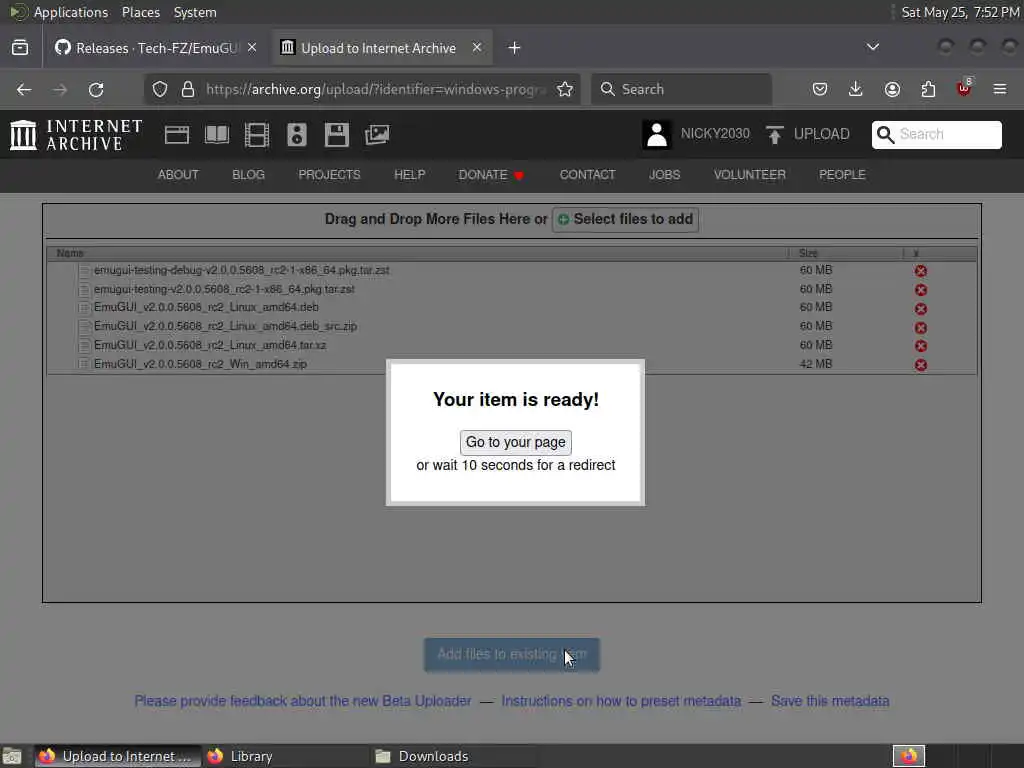This screenshot has width=1024, height=768.
Task: Open the Internet Archive audio speaker icon
Action: pyautogui.click(x=296, y=135)
